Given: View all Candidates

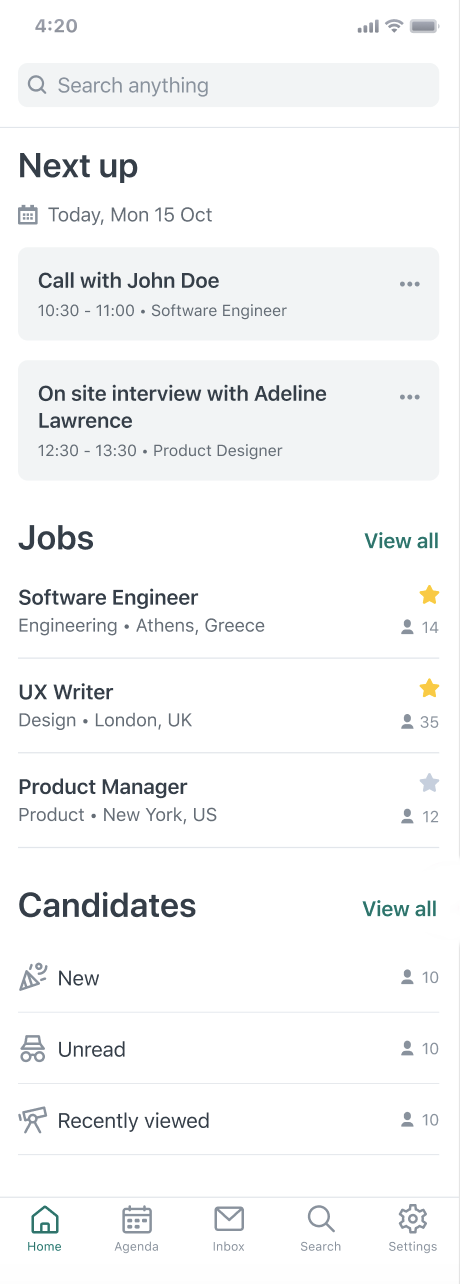Looking at the screenshot, I should [x=399, y=909].
